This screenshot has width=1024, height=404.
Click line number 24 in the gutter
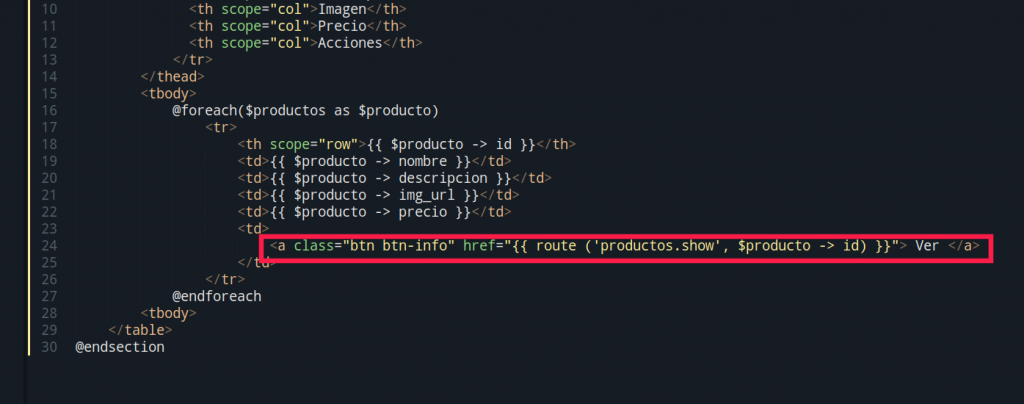point(47,245)
